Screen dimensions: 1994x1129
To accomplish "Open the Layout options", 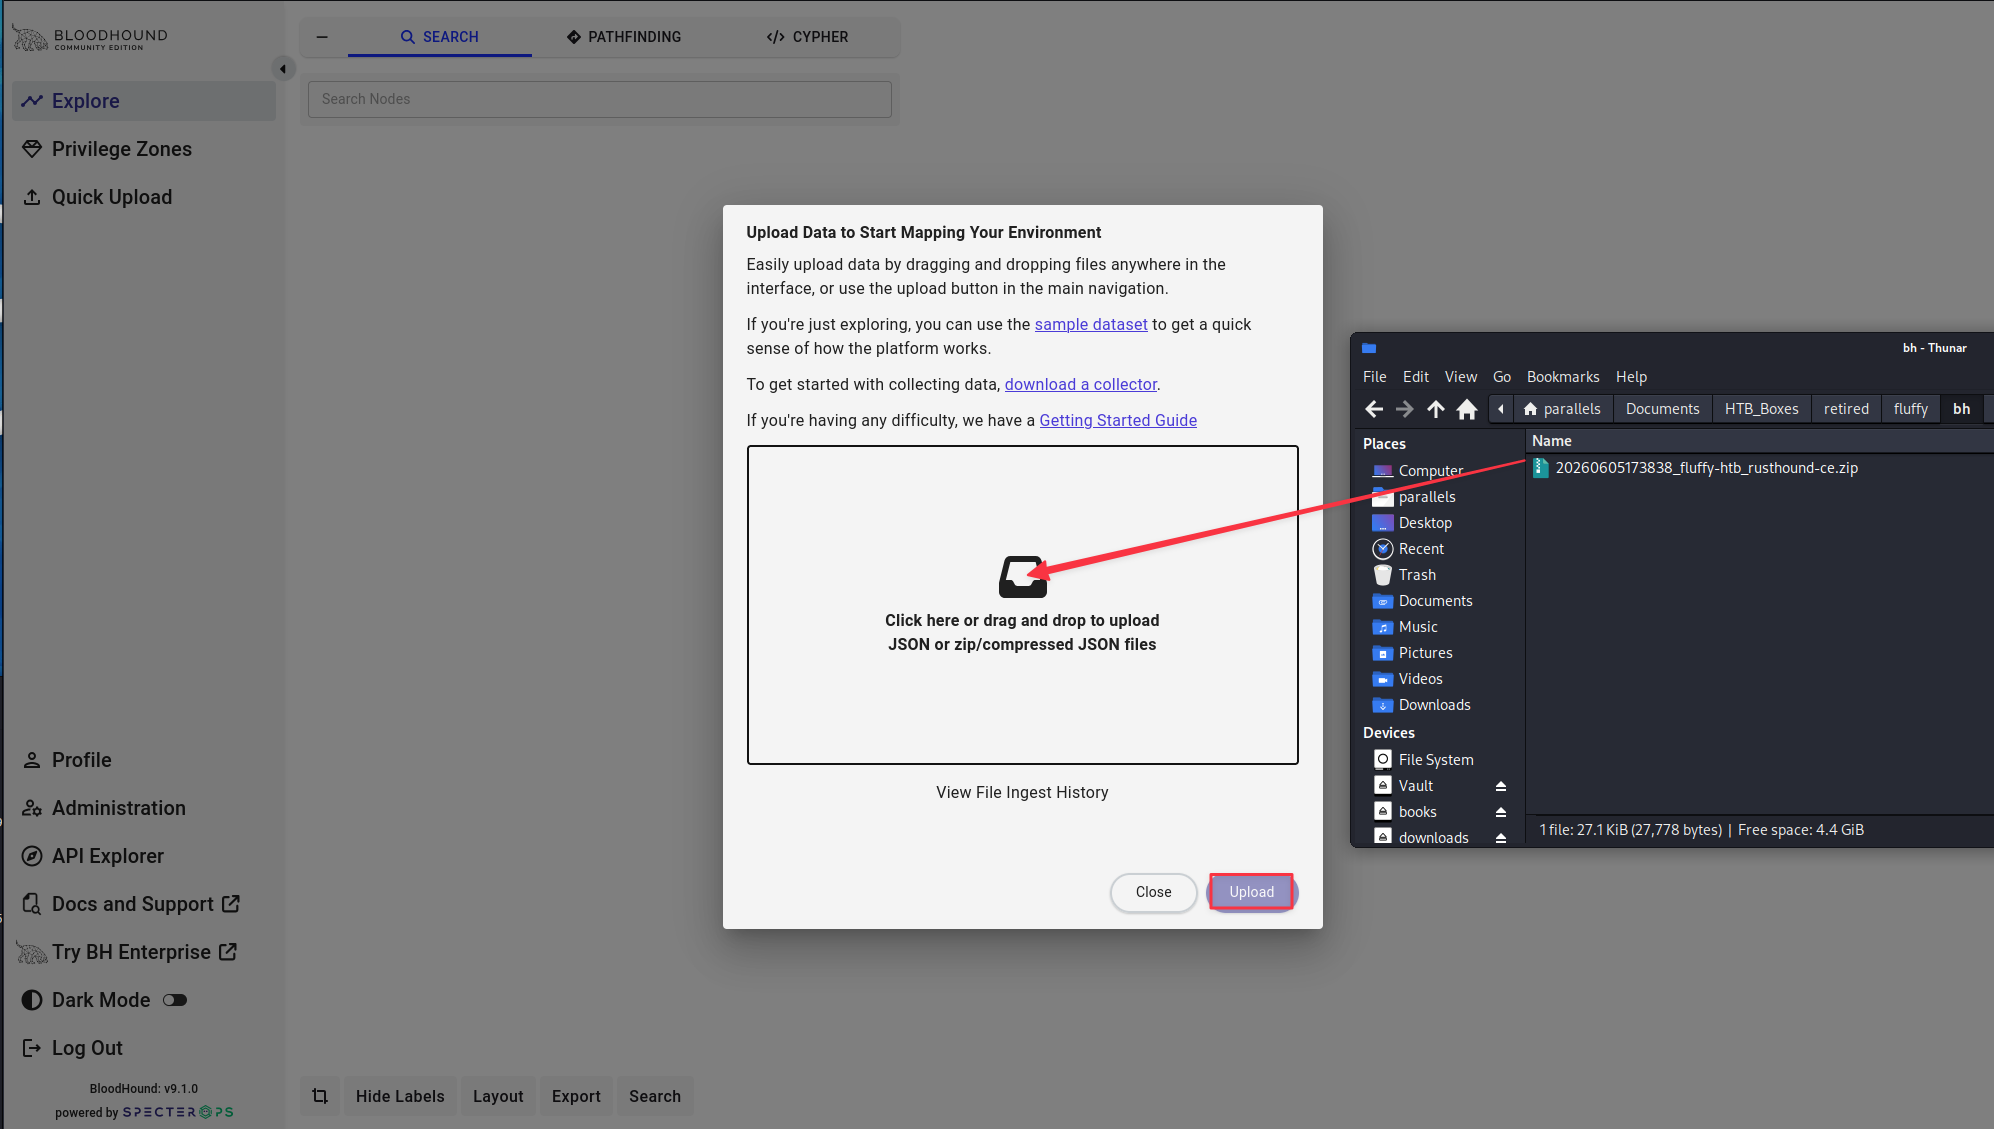I will click(498, 1096).
